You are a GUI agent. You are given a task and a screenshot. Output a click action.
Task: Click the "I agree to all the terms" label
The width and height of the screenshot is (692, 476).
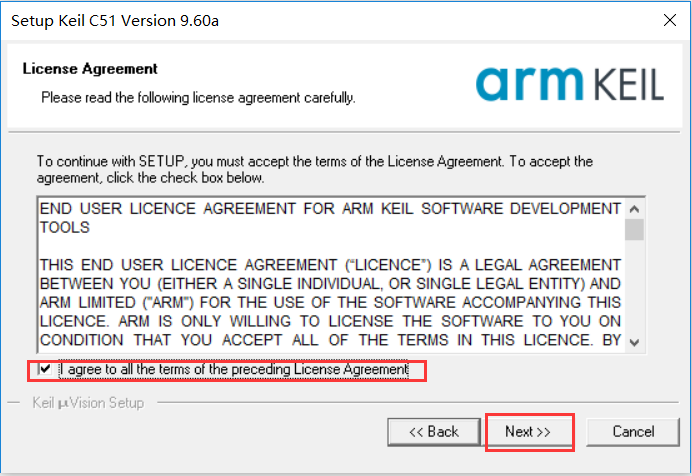point(233,370)
